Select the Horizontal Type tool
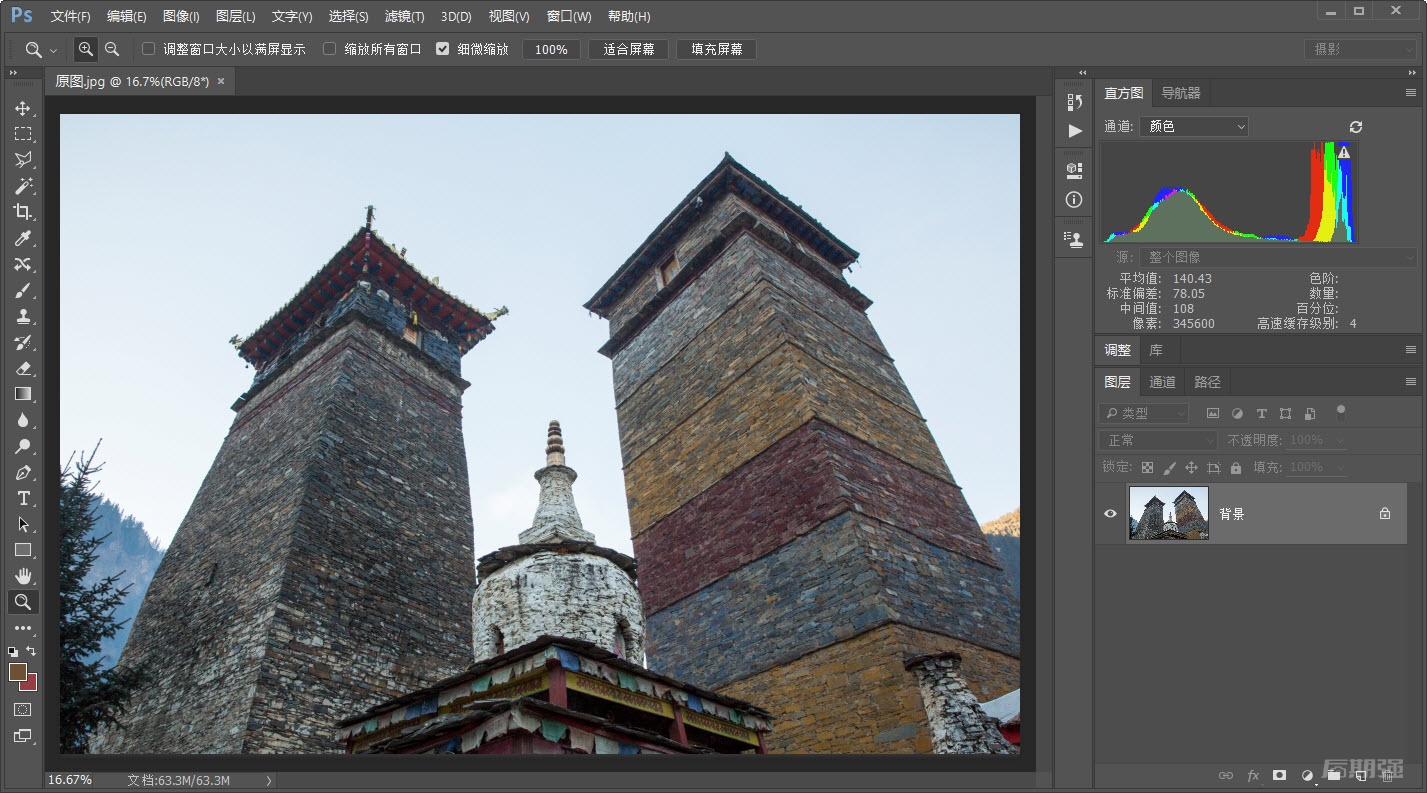Screen dimensions: 1427x793 [23, 498]
